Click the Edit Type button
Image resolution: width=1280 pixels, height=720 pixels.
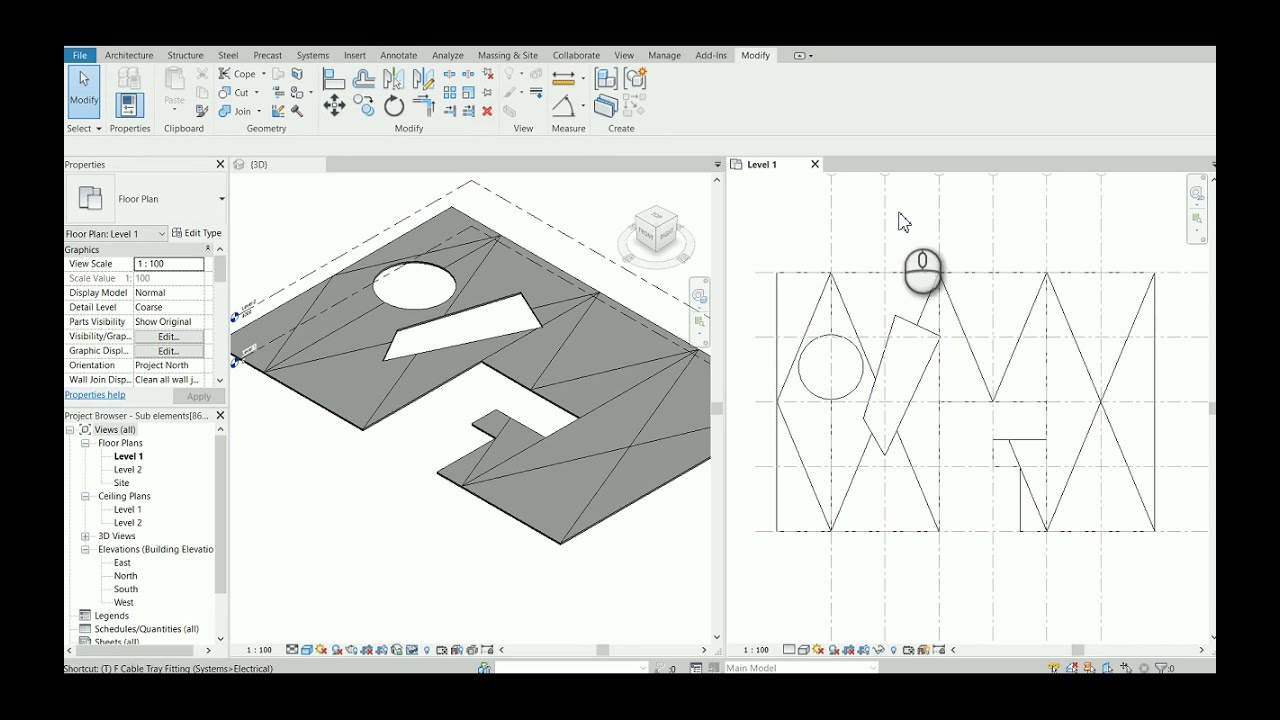coord(197,233)
